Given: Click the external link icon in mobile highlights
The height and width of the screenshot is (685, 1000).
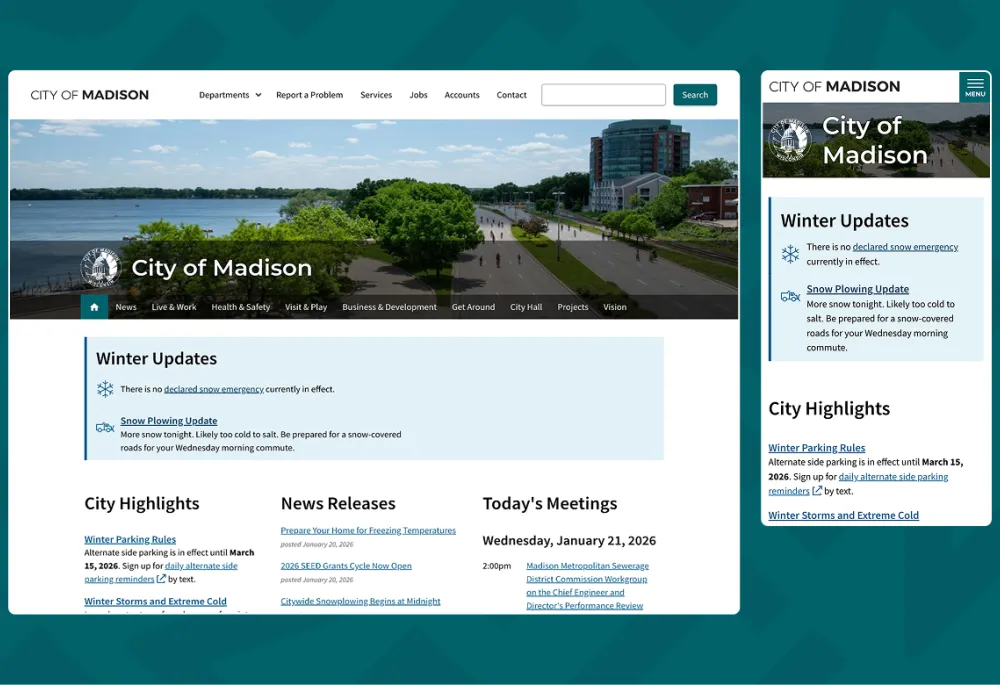Looking at the screenshot, I should coord(816,490).
